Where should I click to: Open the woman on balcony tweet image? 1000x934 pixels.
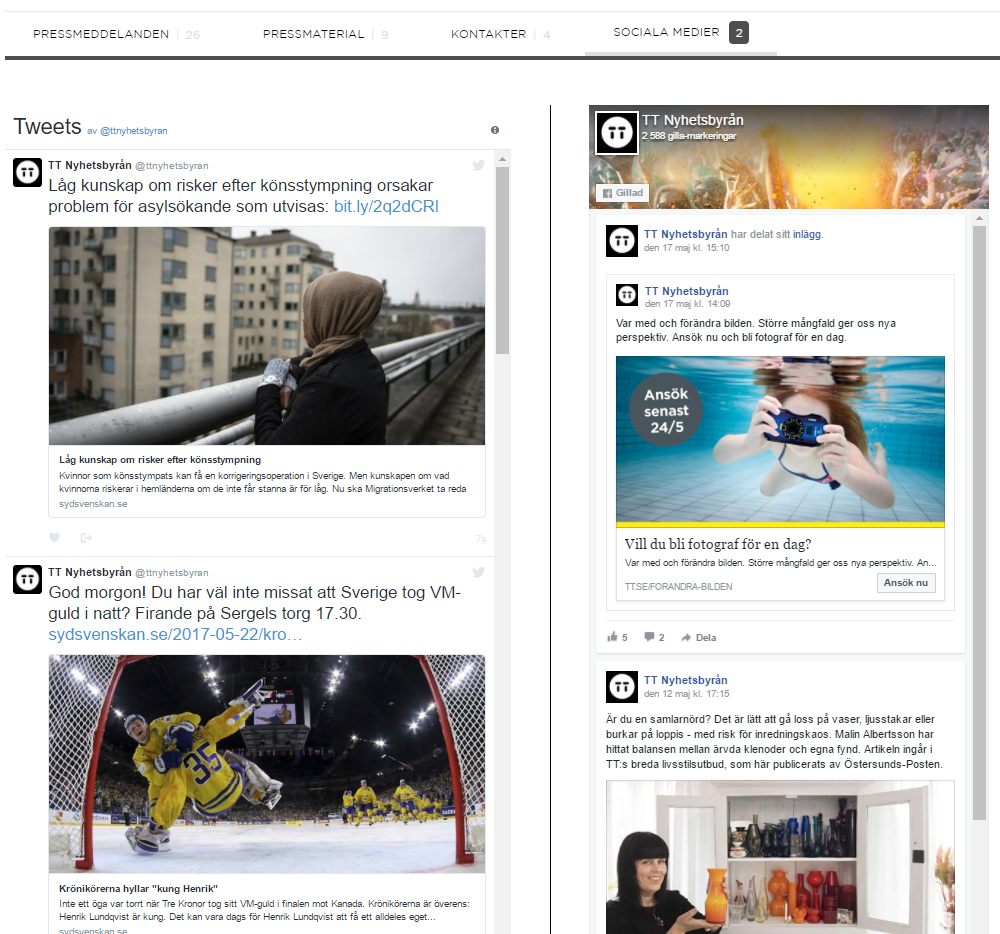point(267,336)
